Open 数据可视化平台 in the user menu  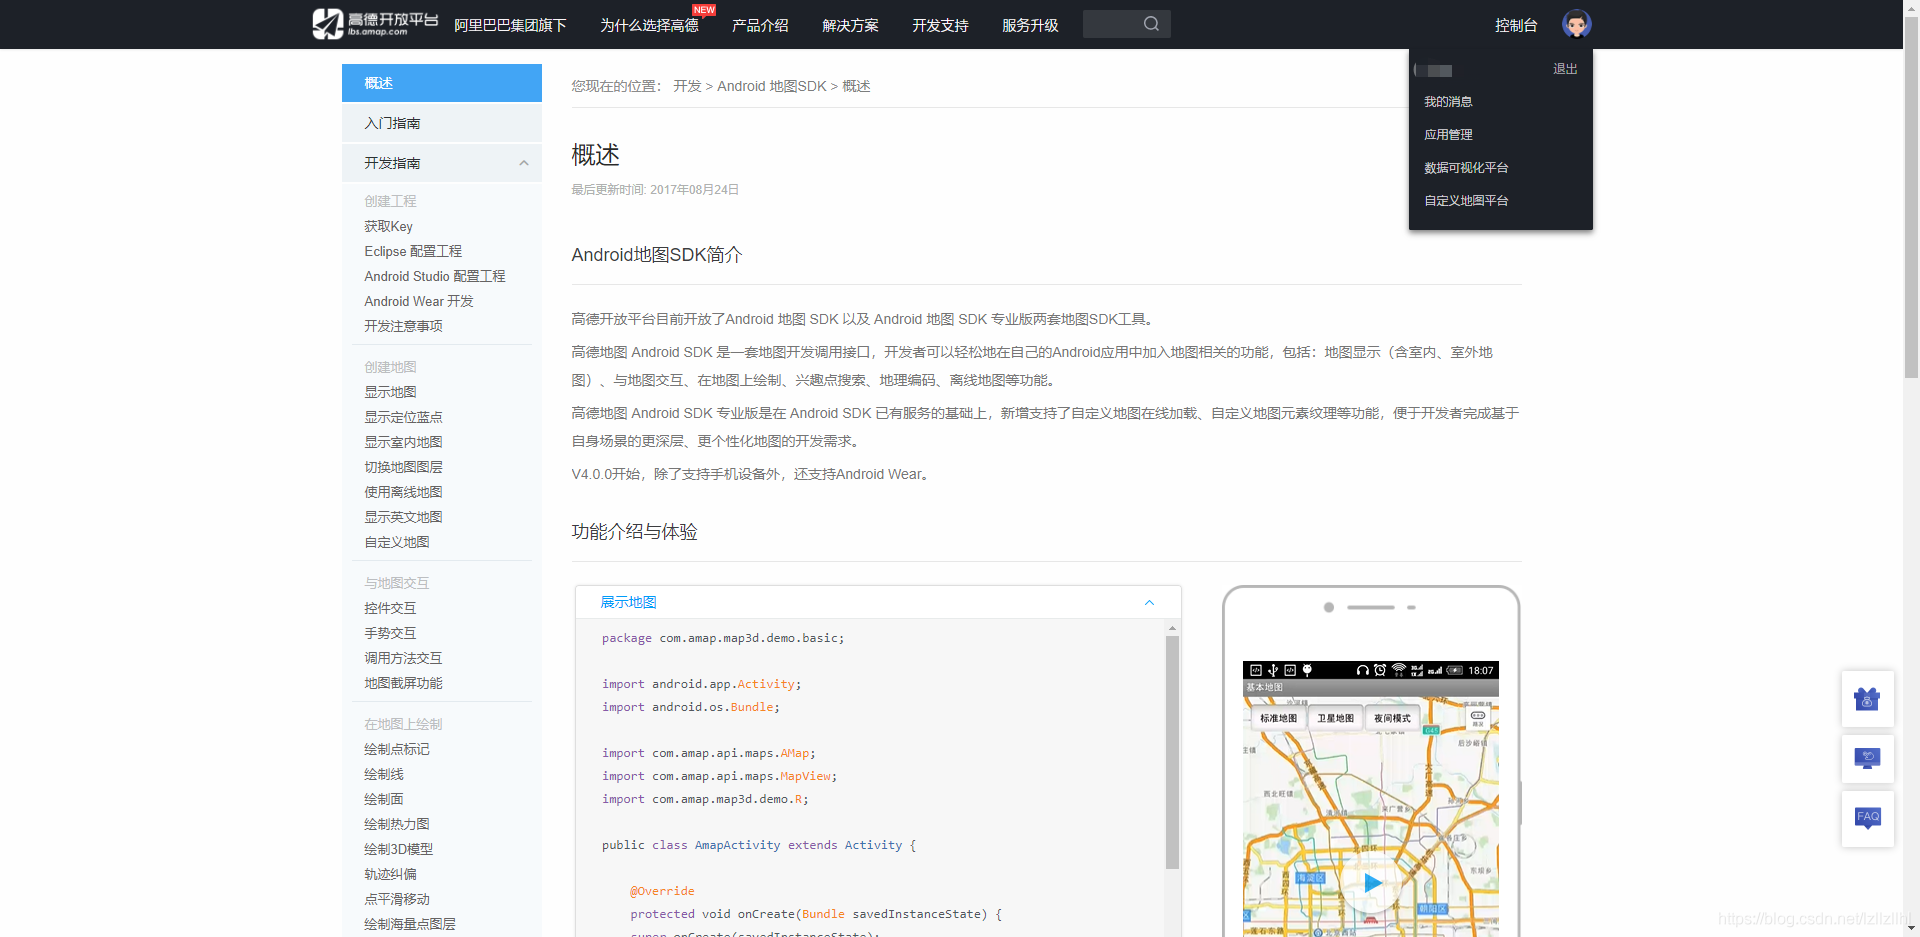[x=1466, y=168]
